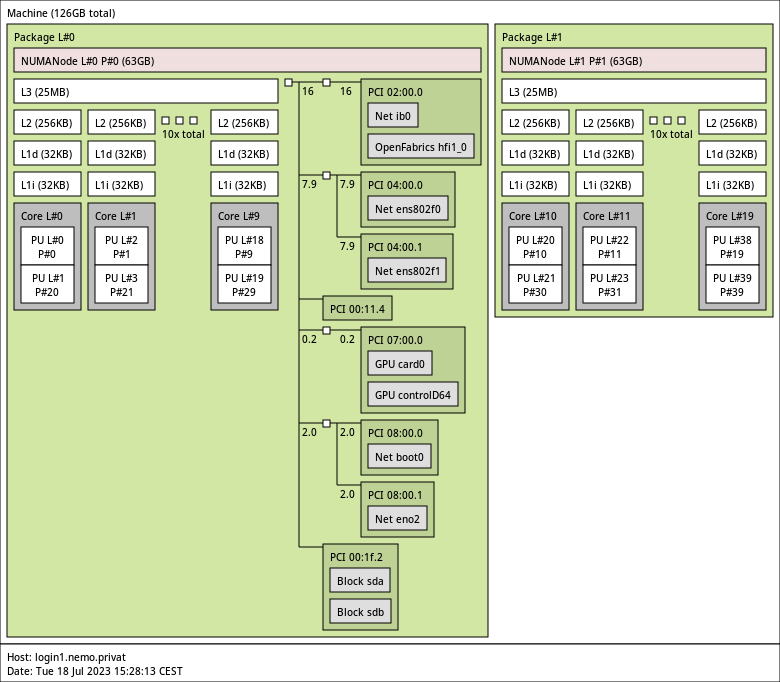Viewport: 780px width, 682px height.
Task: Click the PCI 04:00.1 label
Action: point(395,247)
